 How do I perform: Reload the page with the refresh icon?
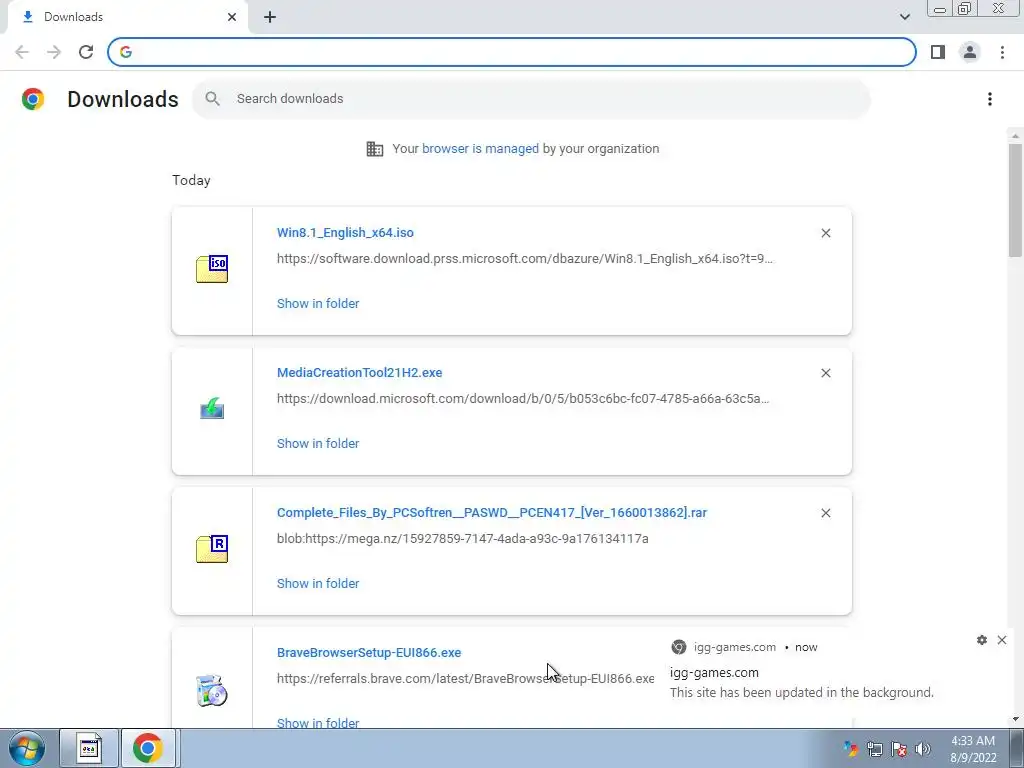[x=86, y=52]
